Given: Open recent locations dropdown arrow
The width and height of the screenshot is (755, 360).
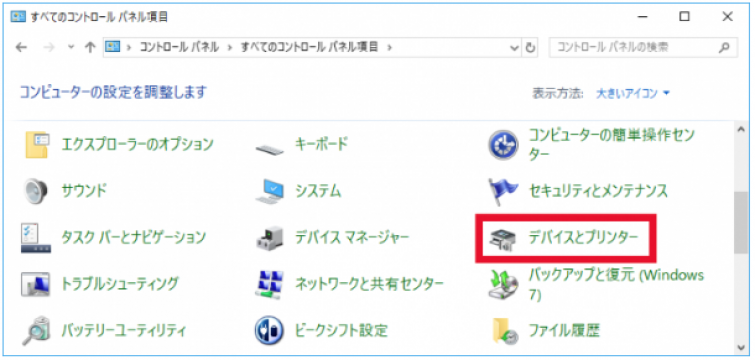Looking at the screenshot, I should [71, 47].
